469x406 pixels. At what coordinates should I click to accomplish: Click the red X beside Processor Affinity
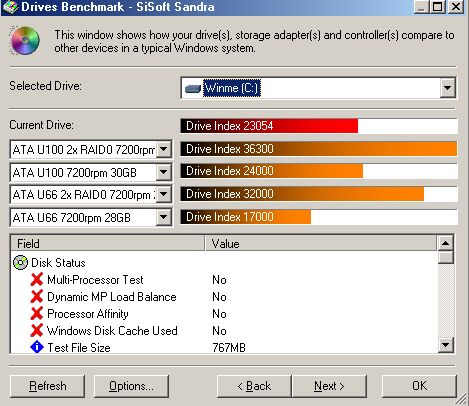coord(37,313)
